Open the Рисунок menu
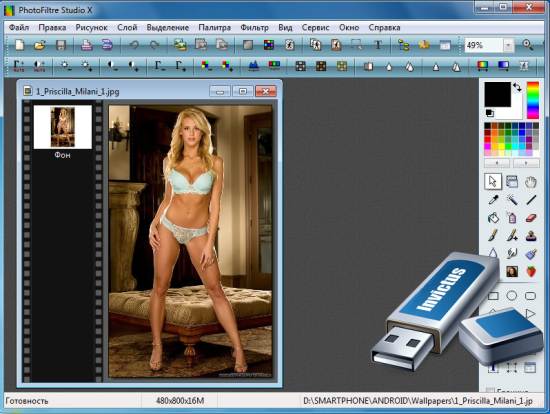The width and height of the screenshot is (550, 414). [x=92, y=27]
